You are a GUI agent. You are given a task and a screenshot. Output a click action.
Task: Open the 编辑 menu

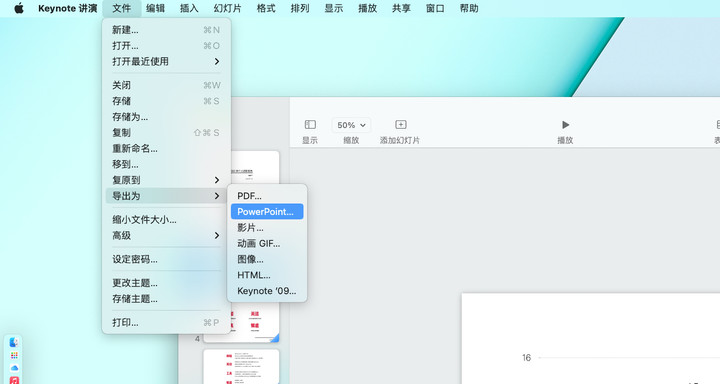pyautogui.click(x=155, y=8)
